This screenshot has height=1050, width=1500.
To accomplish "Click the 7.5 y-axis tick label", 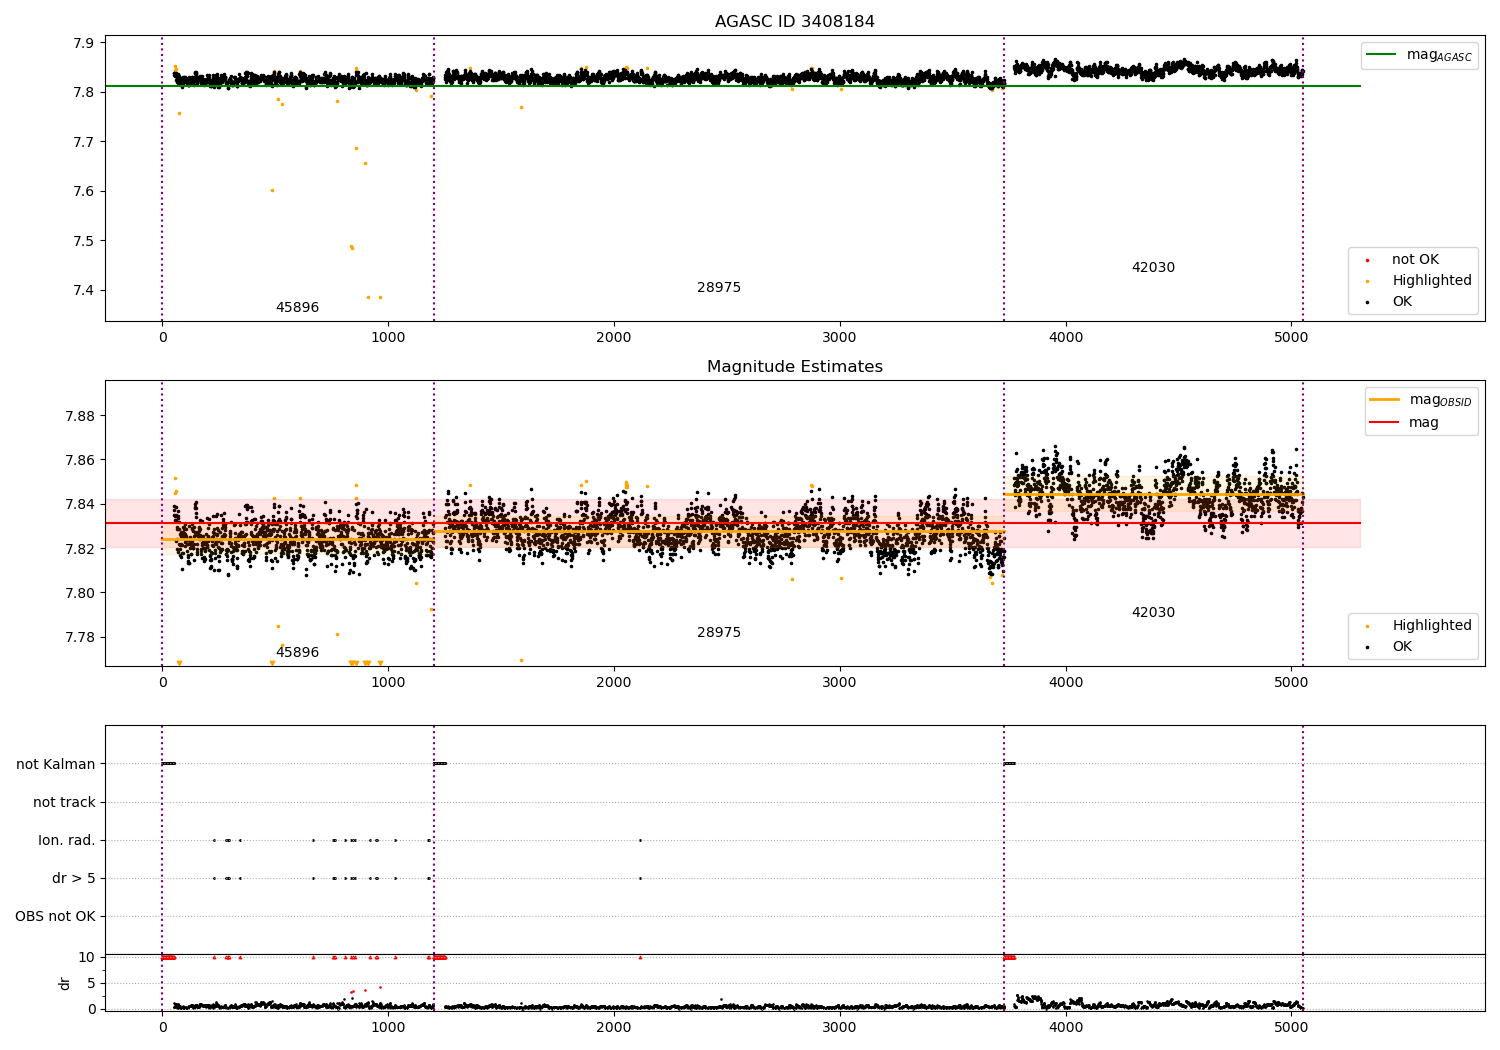I will (83, 241).
